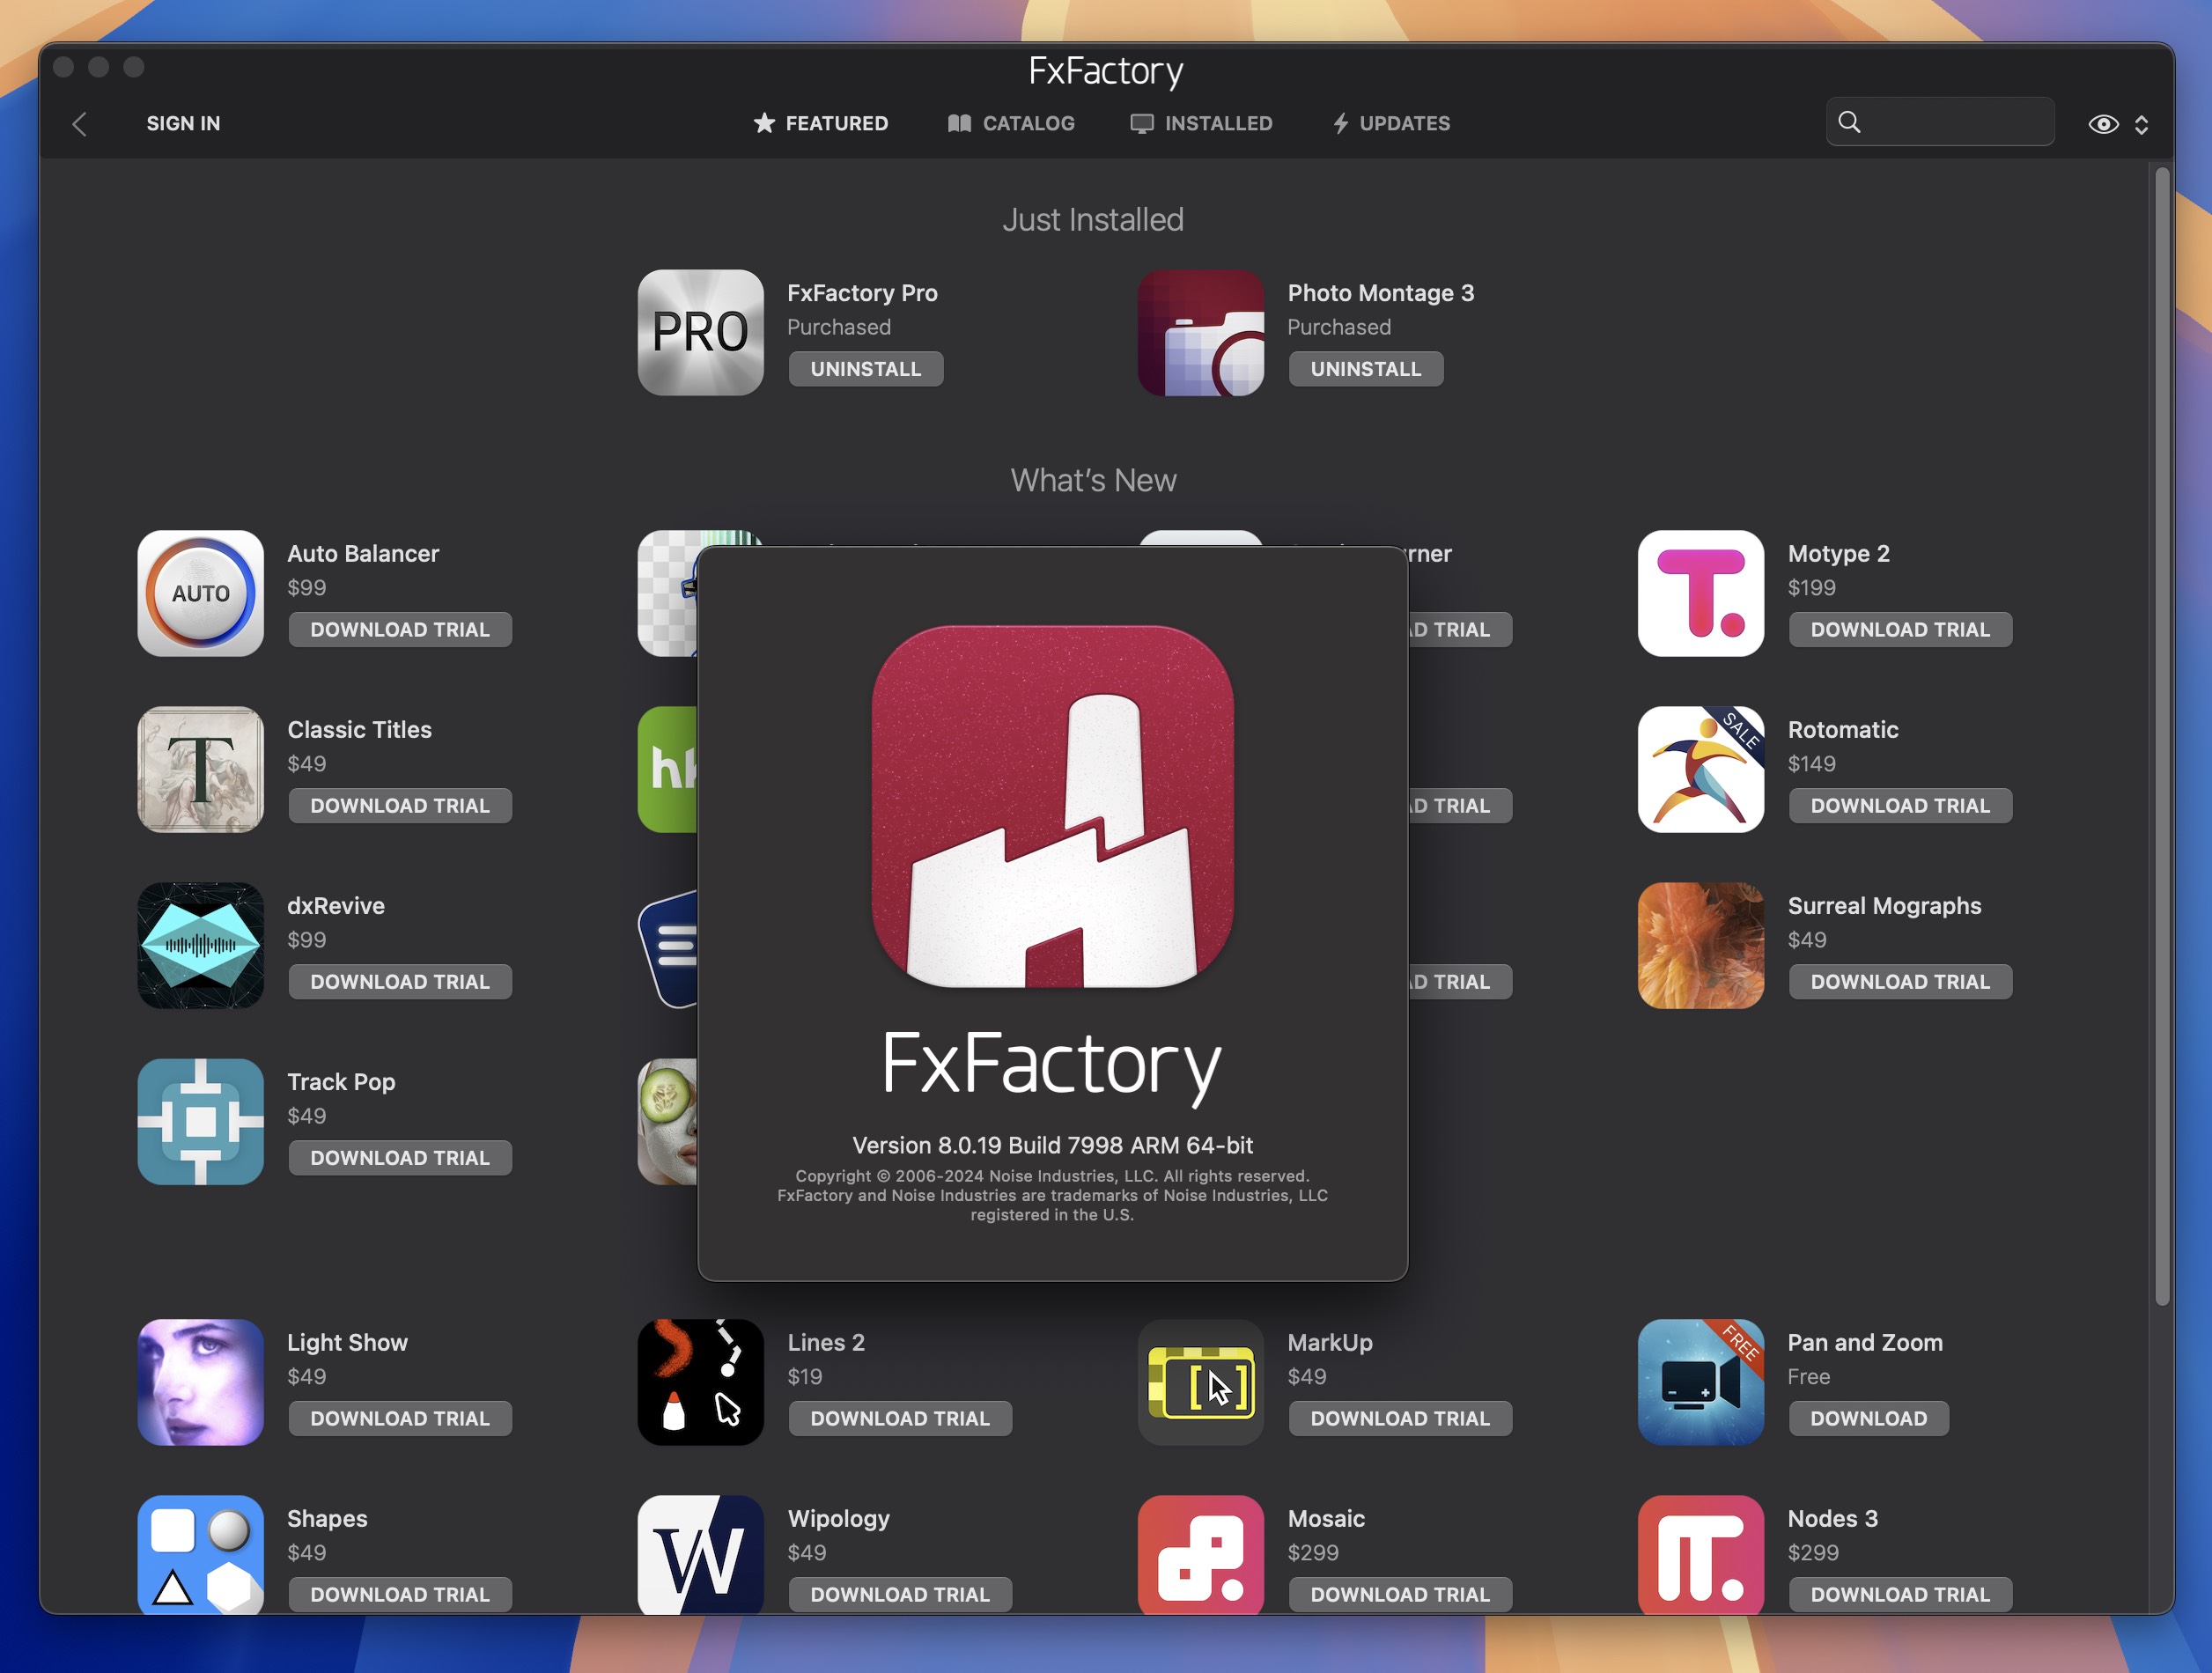Click the Pan and Zoom app icon

(1700, 1382)
